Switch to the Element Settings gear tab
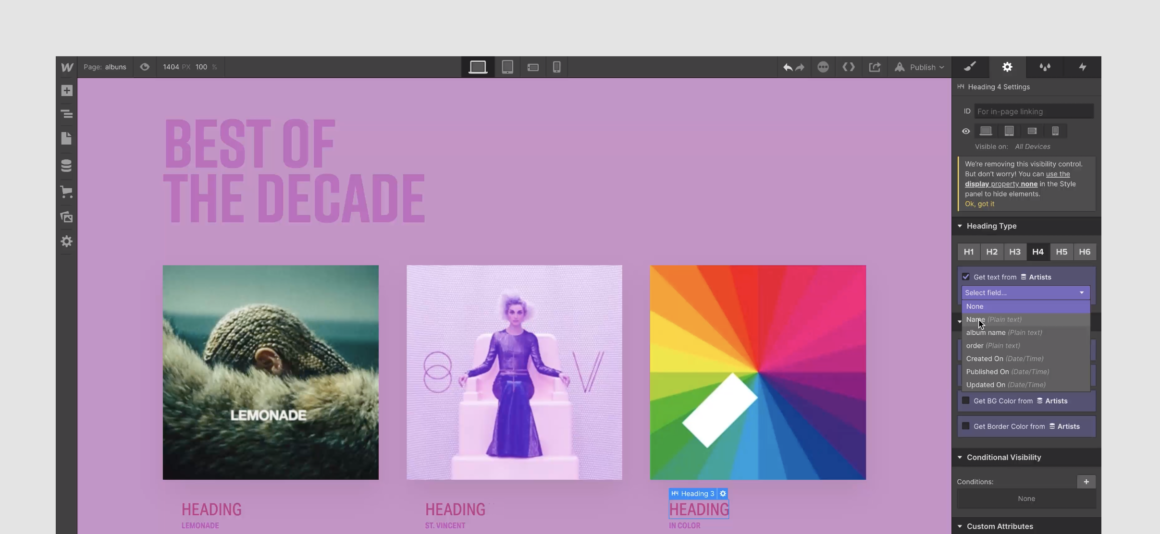 coord(1007,67)
